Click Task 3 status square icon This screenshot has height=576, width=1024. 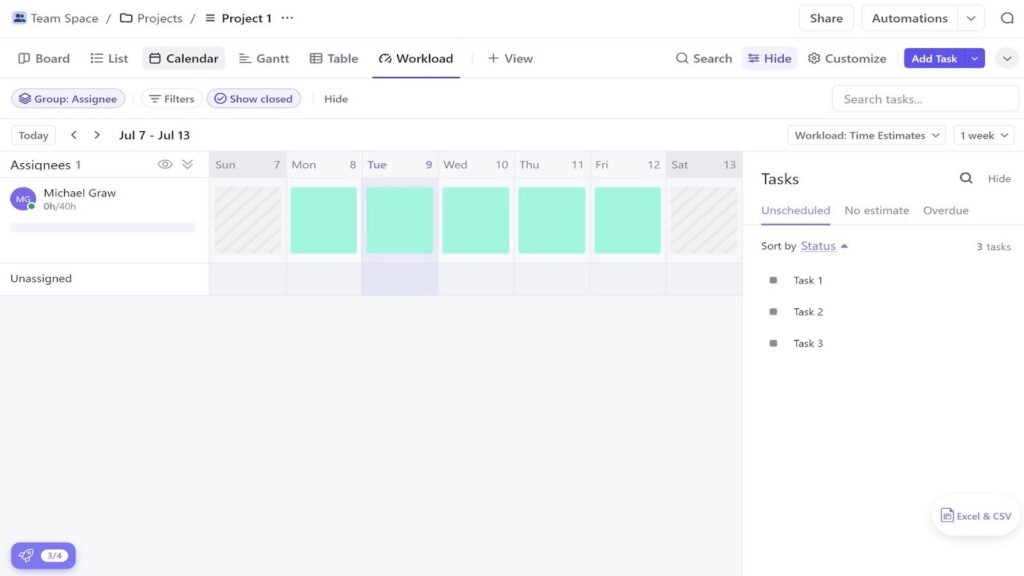[773, 343]
